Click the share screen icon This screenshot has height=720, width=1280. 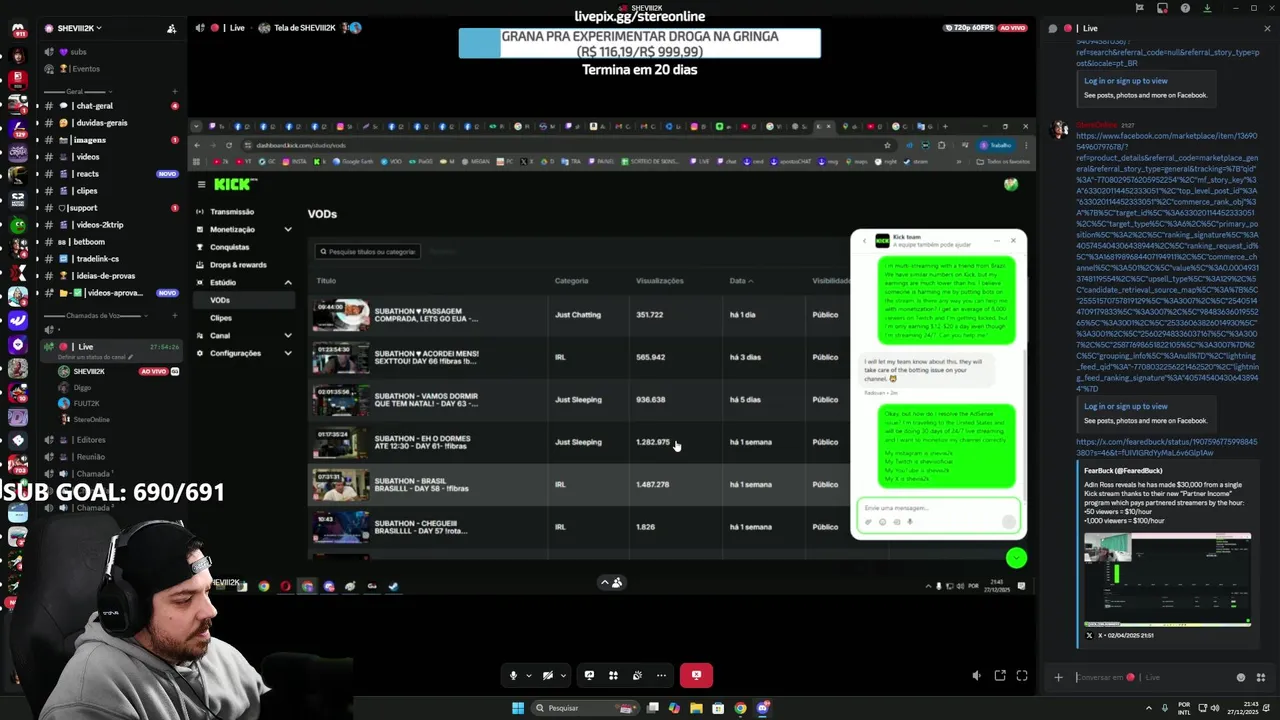(x=589, y=675)
